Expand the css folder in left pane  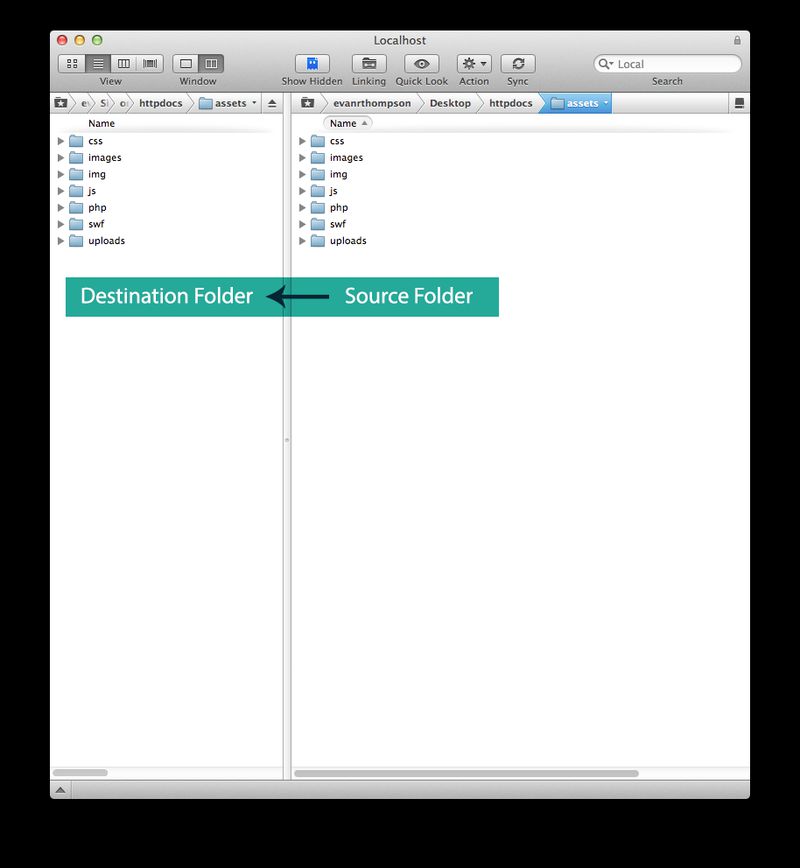click(61, 141)
